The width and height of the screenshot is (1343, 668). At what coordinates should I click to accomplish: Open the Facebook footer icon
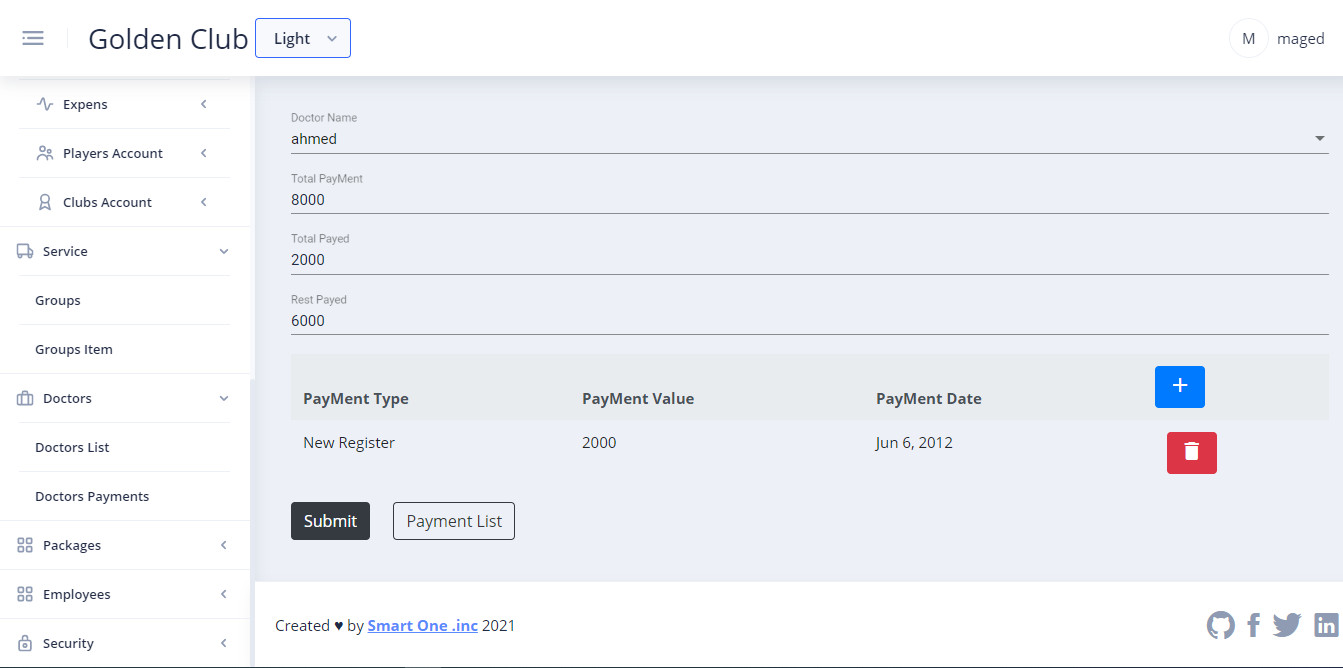(1254, 626)
